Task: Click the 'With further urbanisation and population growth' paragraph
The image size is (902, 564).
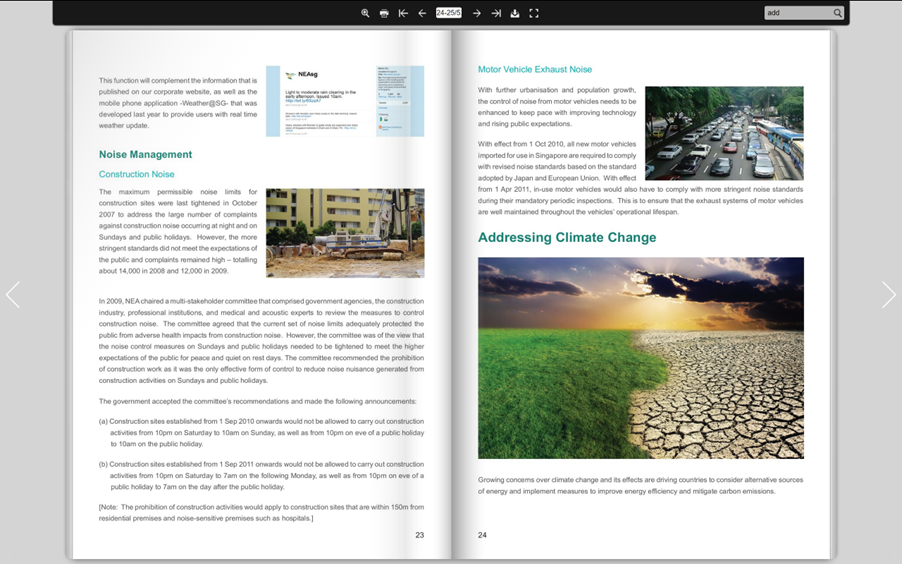Action: click(x=557, y=107)
